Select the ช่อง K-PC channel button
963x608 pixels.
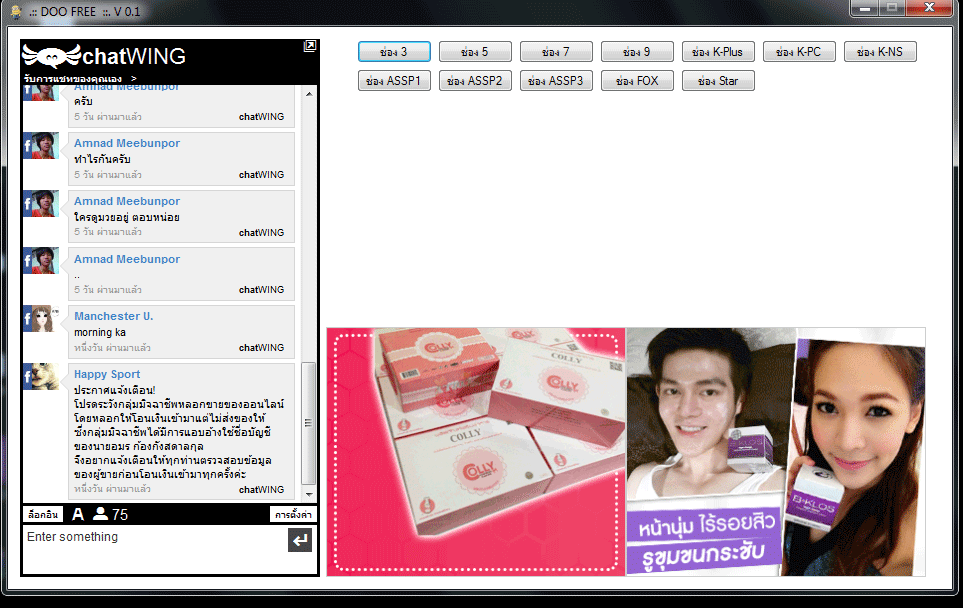click(x=800, y=52)
